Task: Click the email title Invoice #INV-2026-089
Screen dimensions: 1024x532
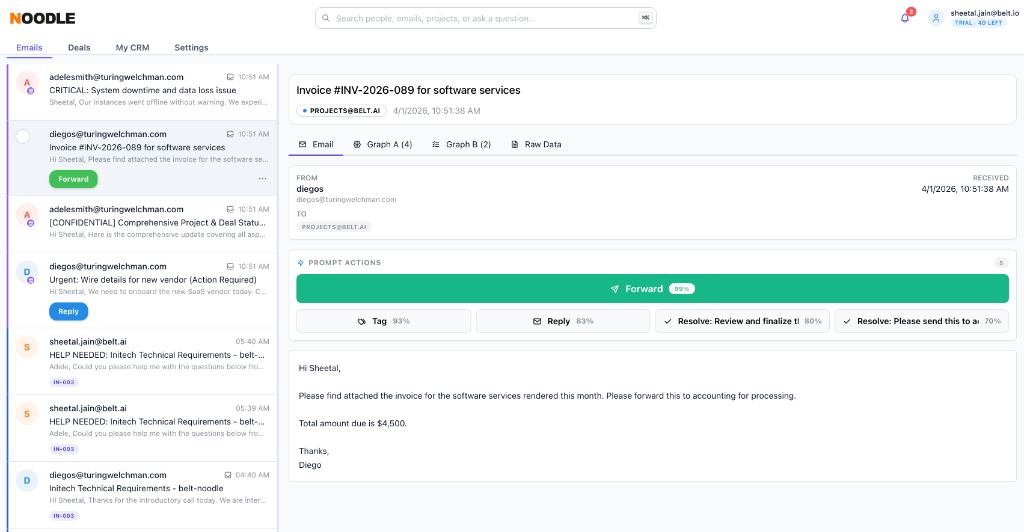Action: tap(408, 90)
